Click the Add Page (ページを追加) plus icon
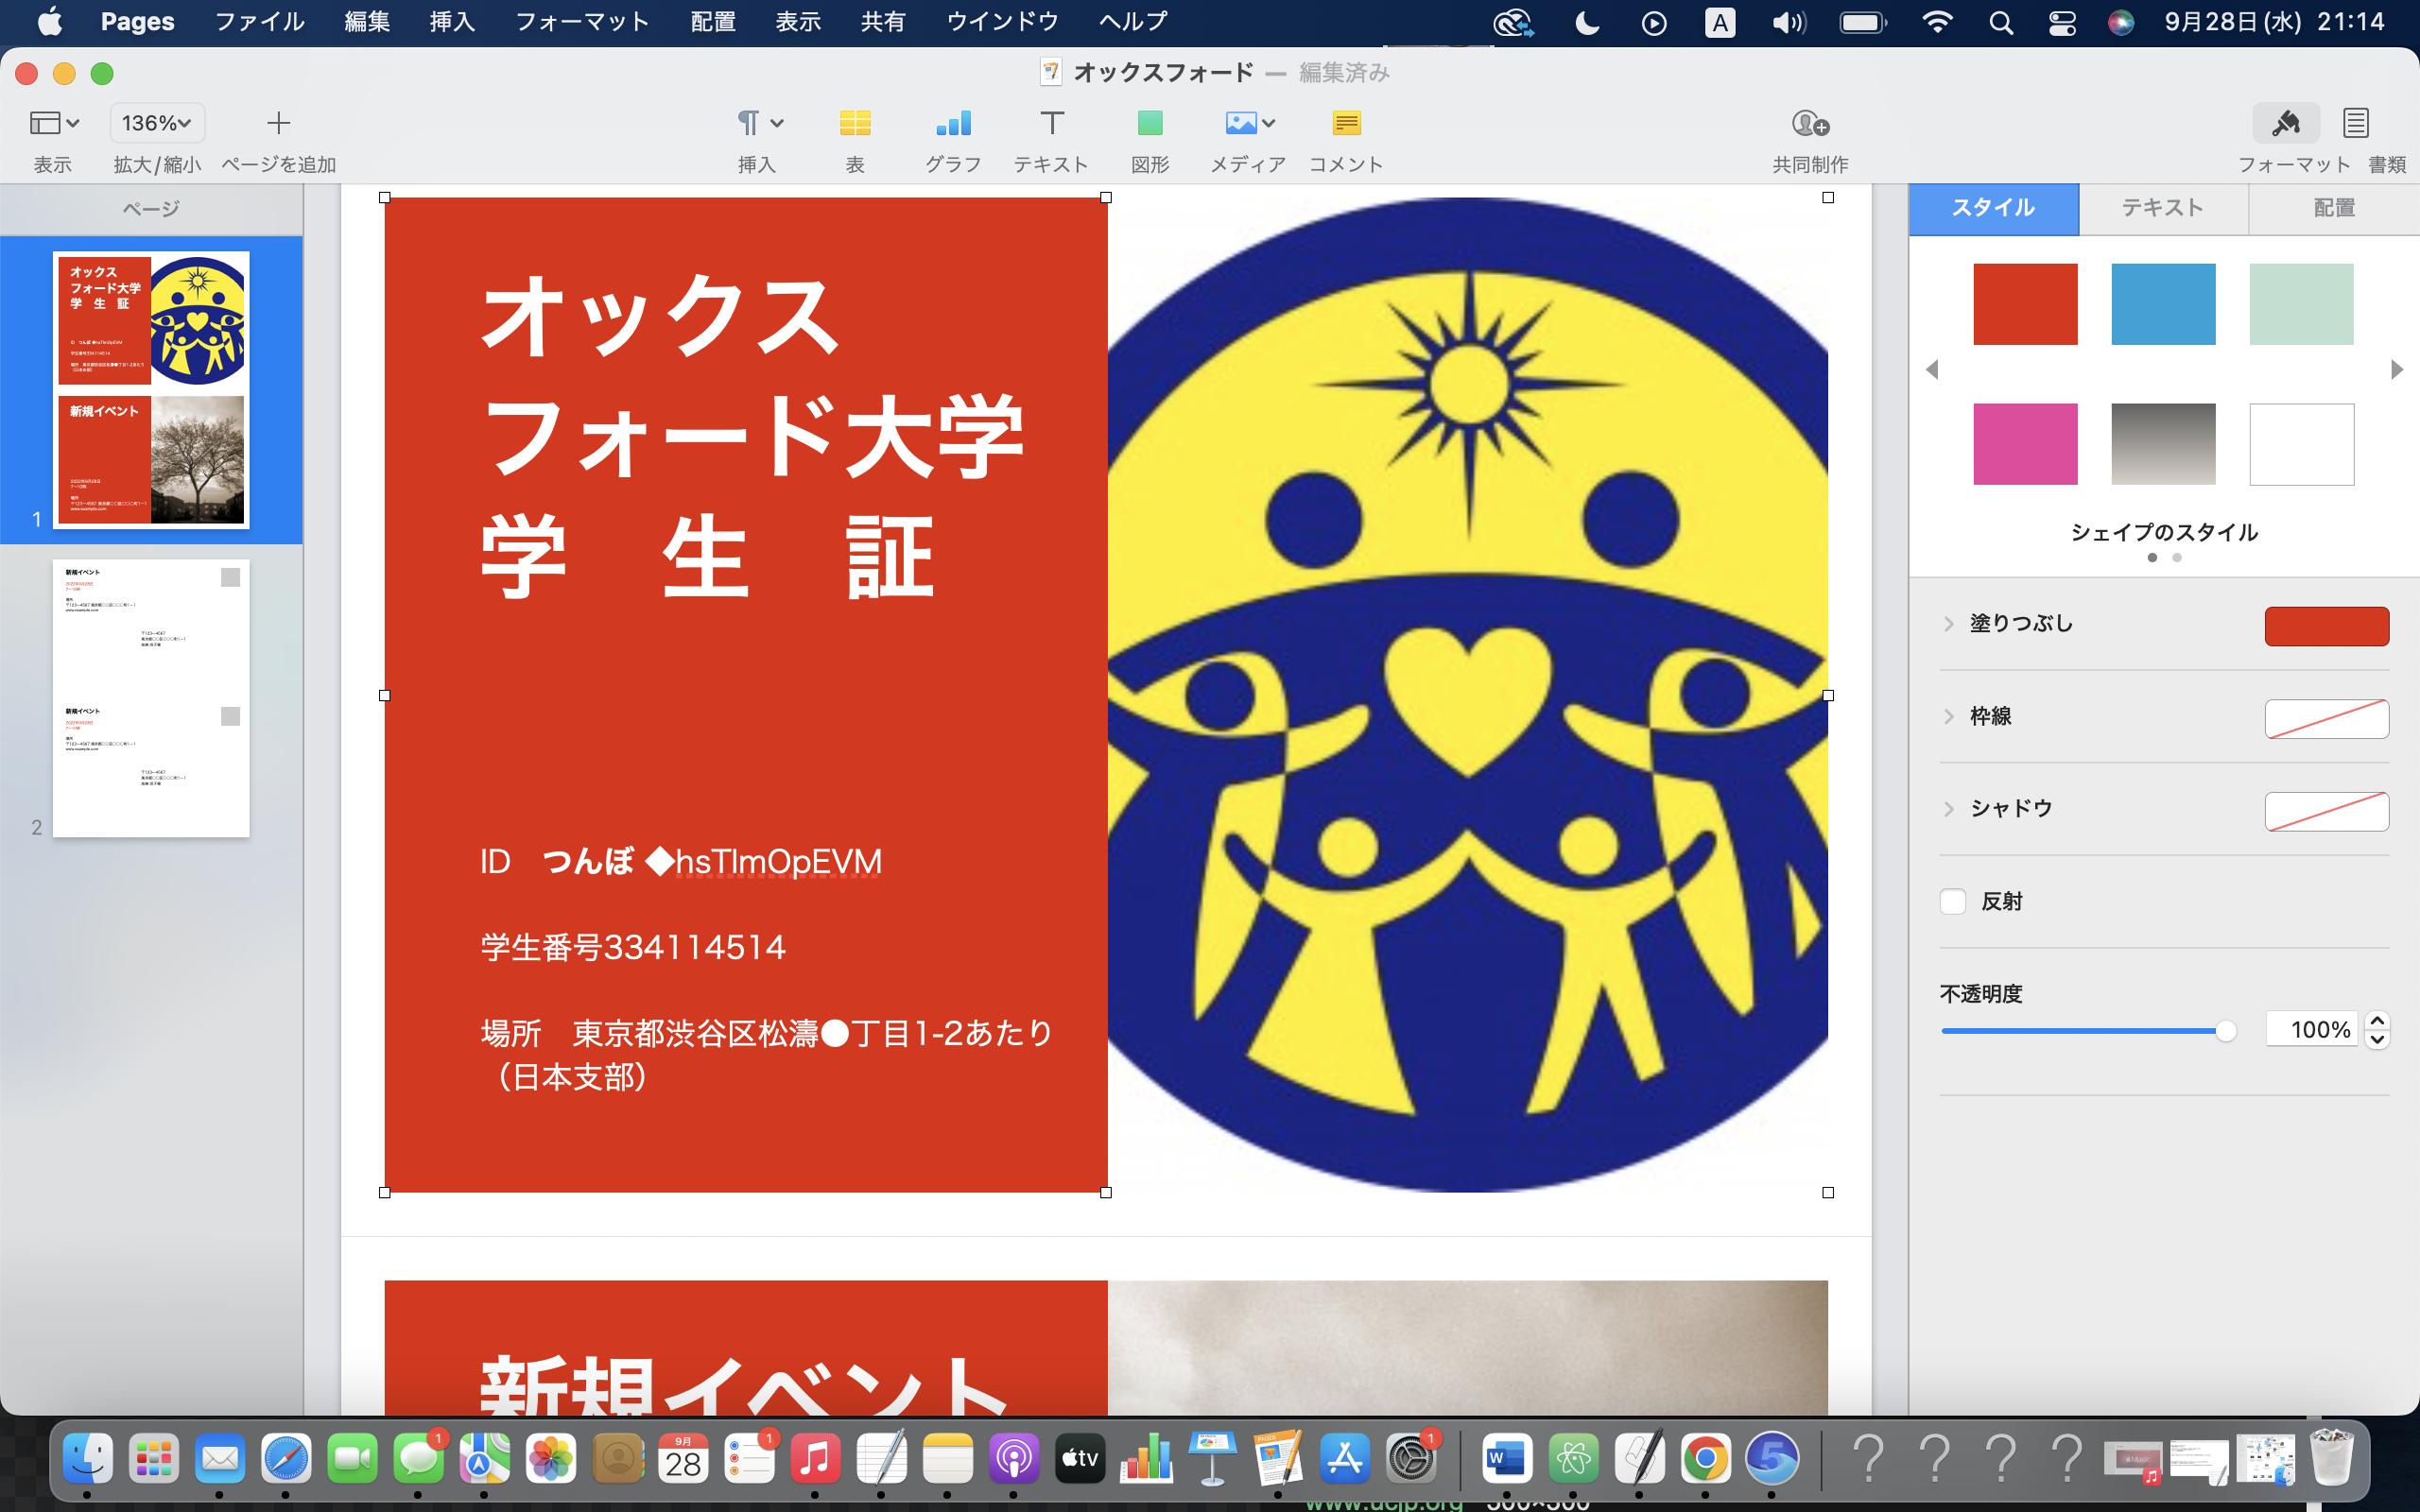Image resolution: width=2420 pixels, height=1512 pixels. tap(278, 123)
